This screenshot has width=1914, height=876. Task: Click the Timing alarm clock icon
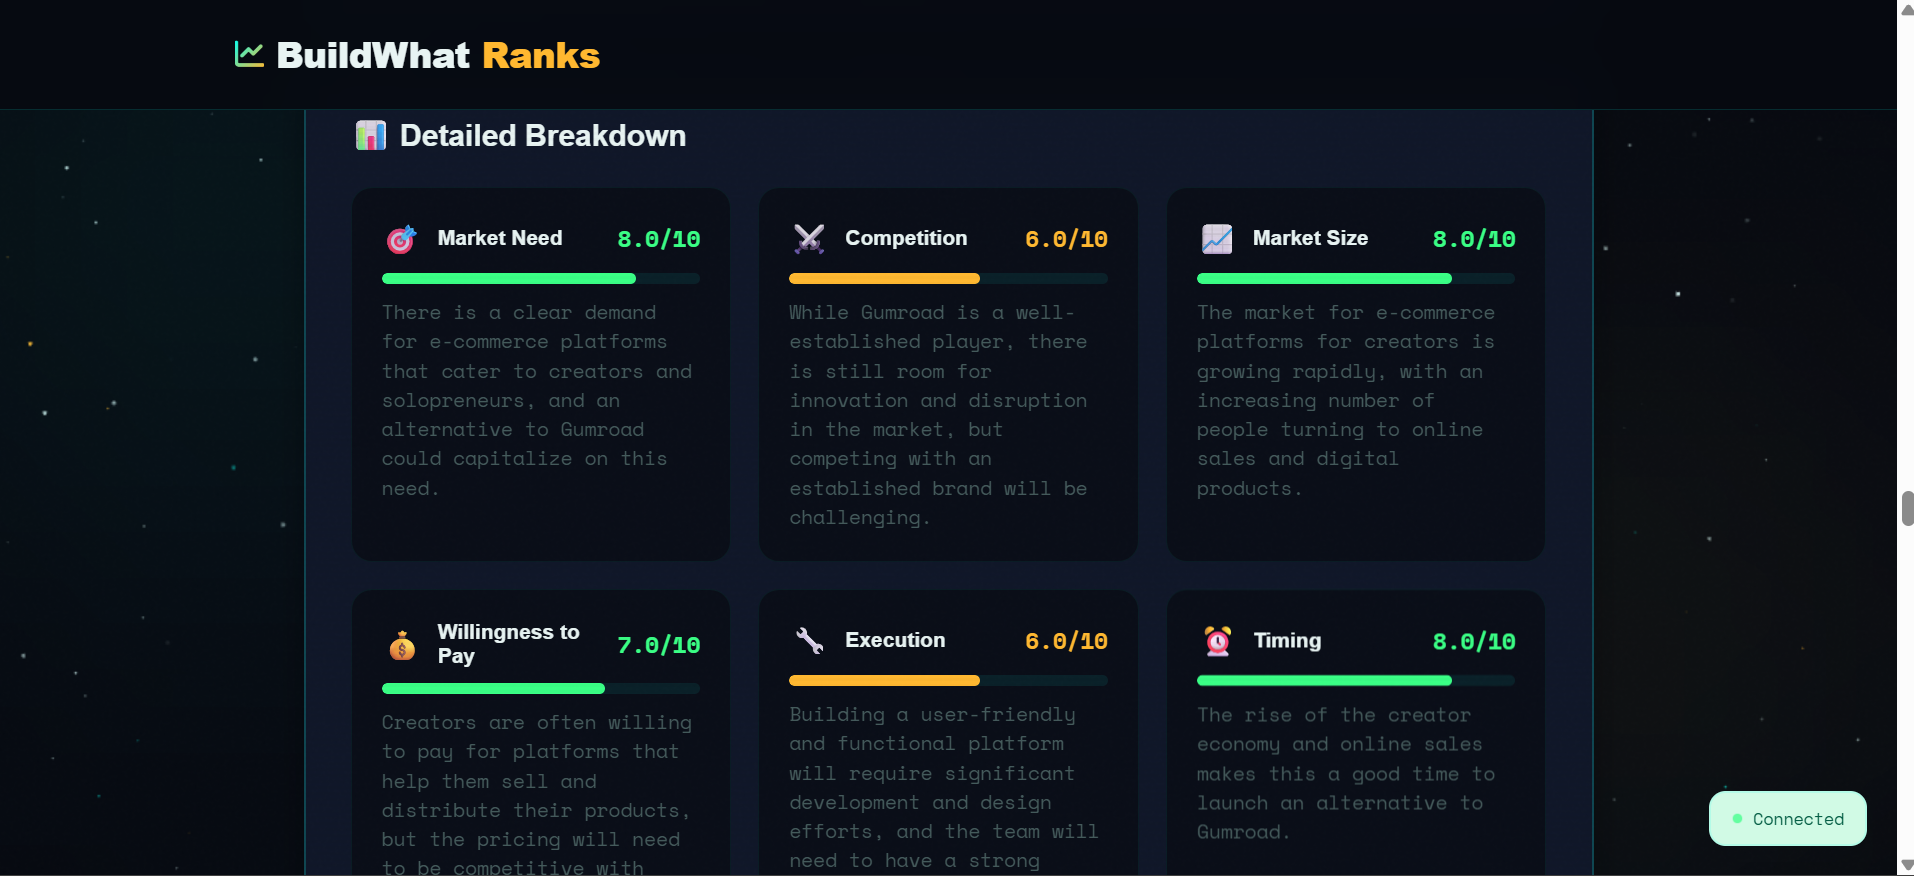pos(1218,641)
